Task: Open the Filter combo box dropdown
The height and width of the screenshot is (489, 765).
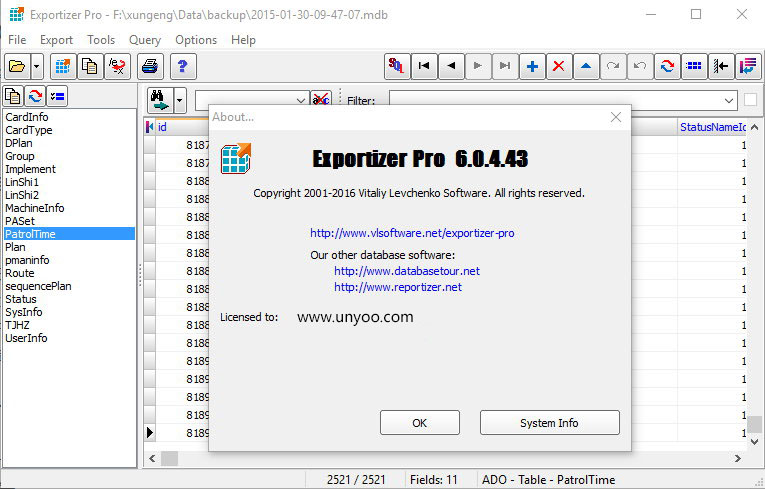Action: (729, 101)
